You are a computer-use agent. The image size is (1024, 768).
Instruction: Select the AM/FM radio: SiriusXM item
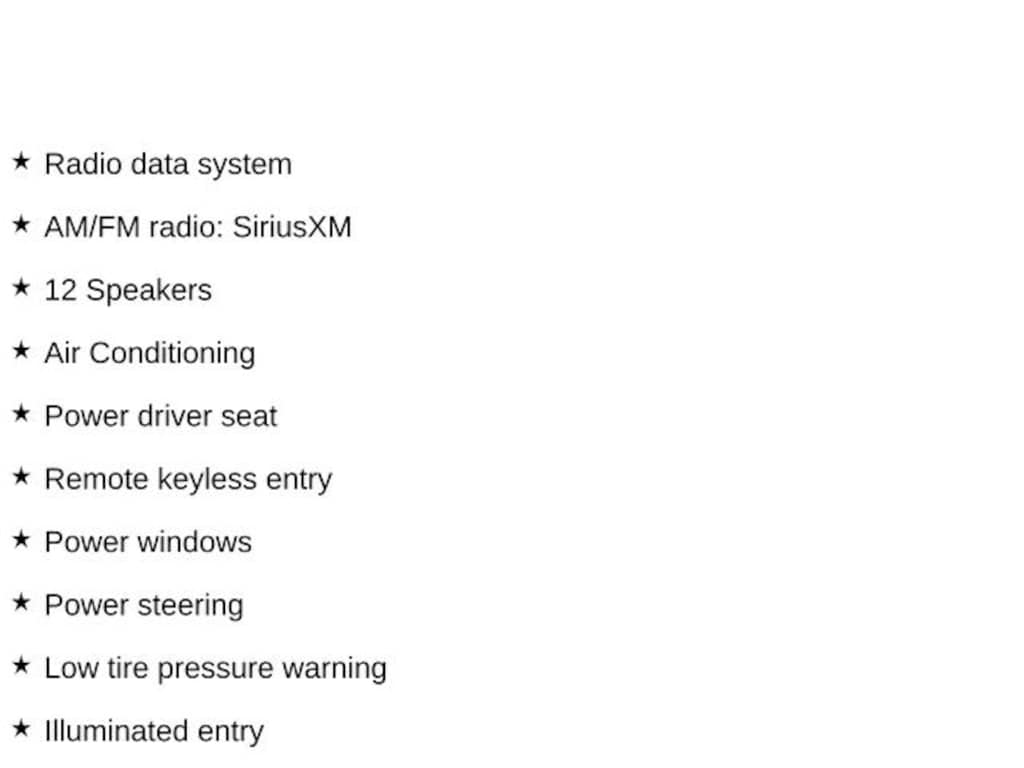tap(198, 227)
